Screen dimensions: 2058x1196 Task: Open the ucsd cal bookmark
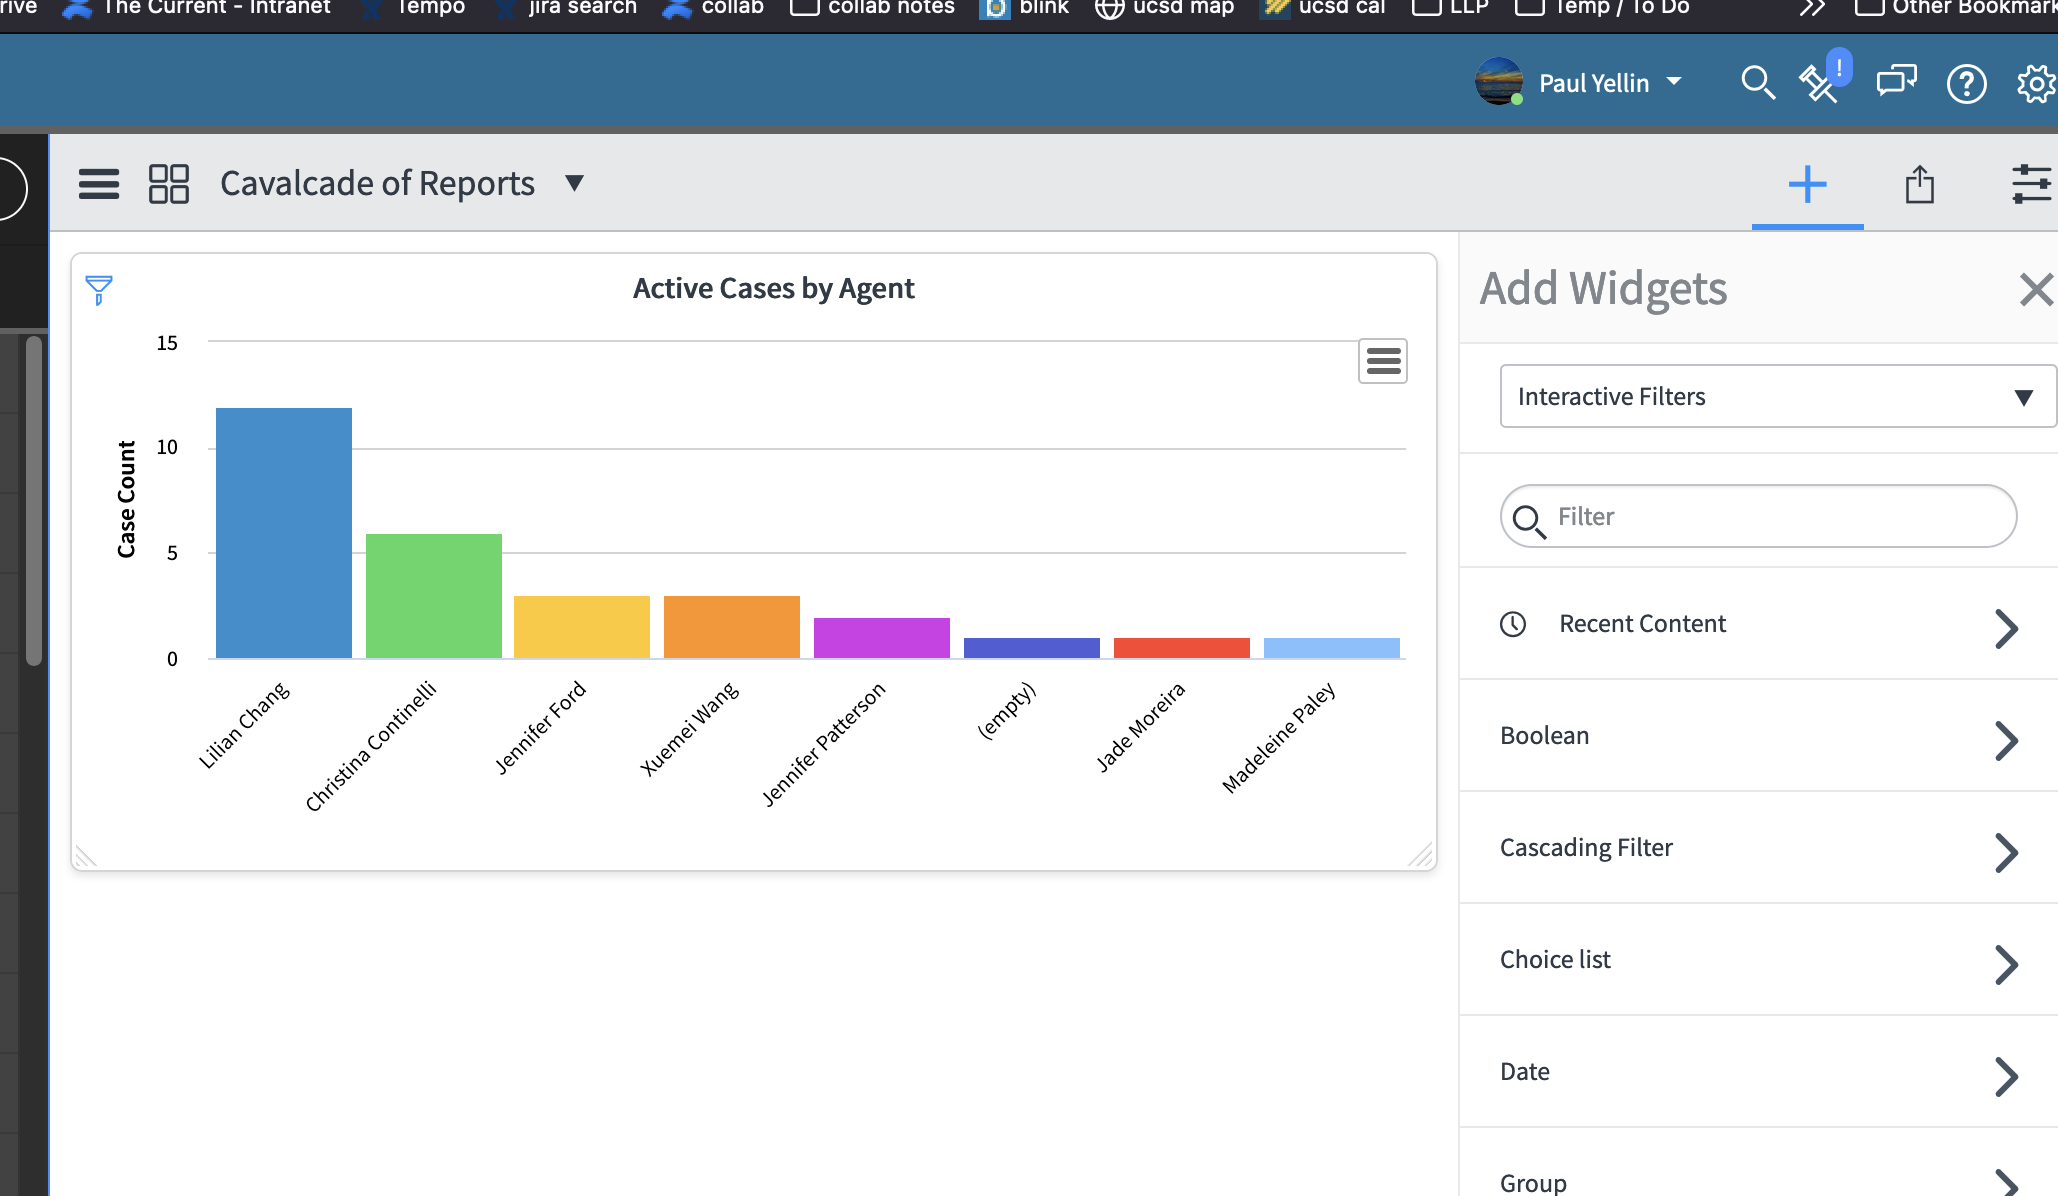tap(1324, 7)
